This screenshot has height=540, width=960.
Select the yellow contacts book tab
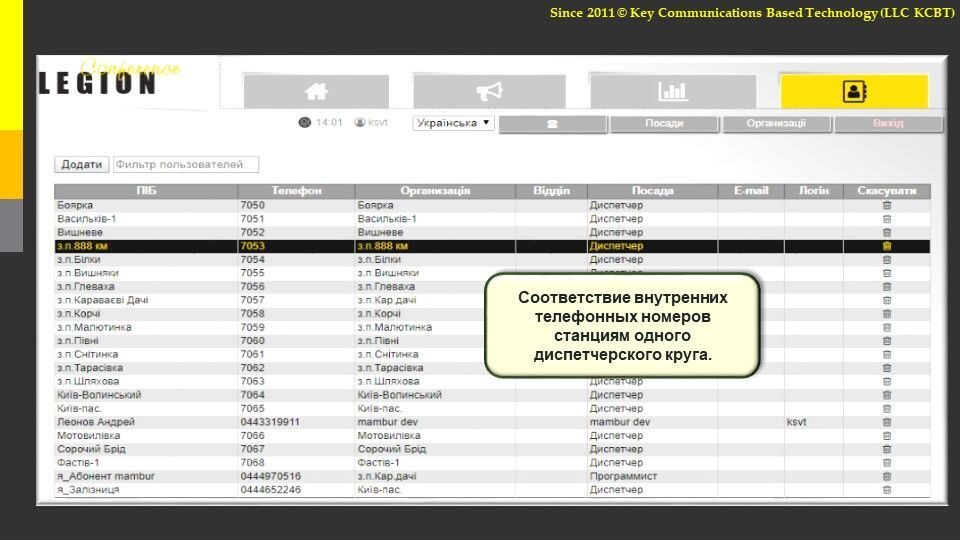pos(854,91)
